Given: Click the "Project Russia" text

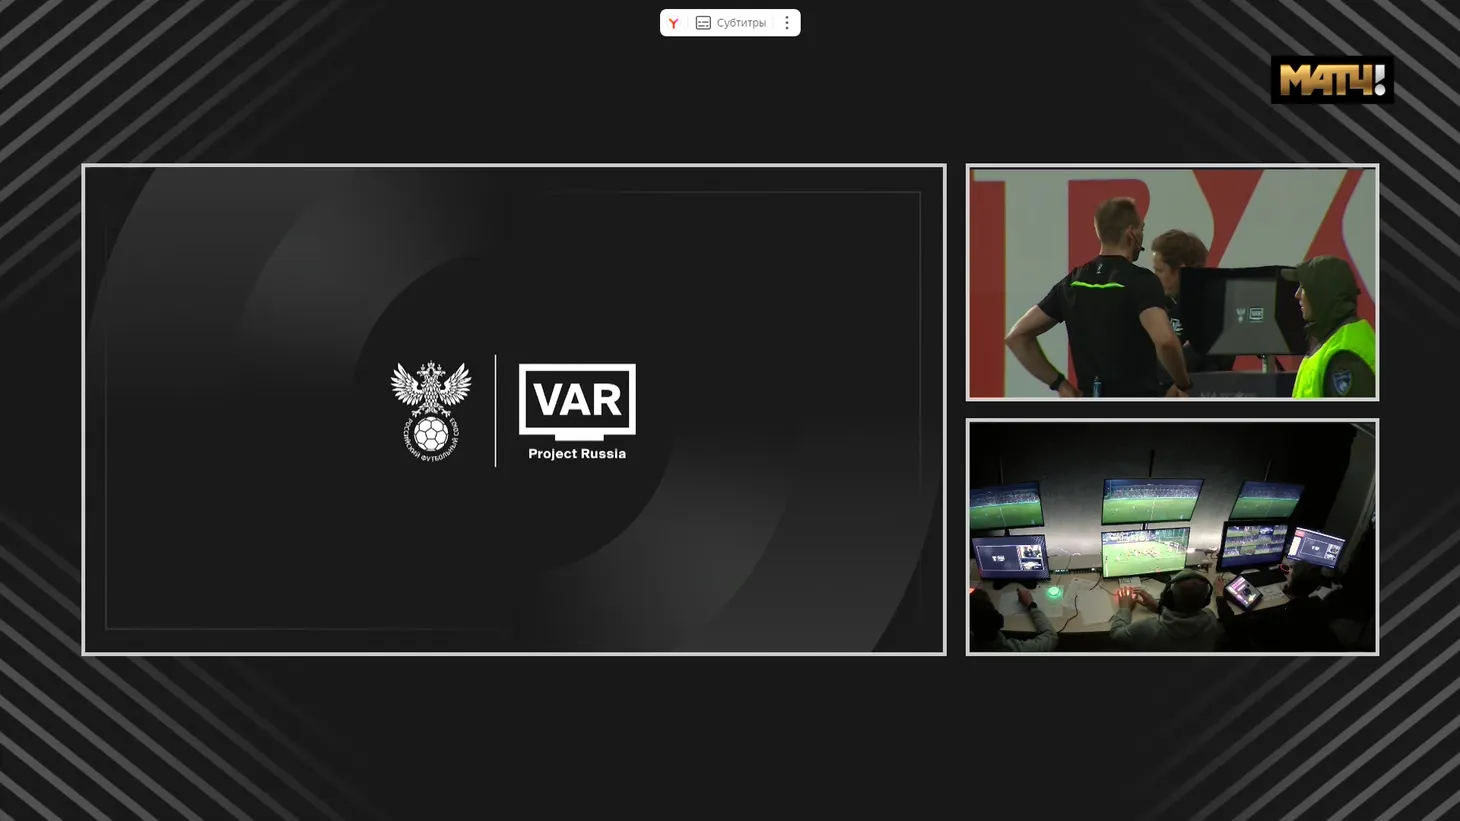Looking at the screenshot, I should tap(577, 454).
